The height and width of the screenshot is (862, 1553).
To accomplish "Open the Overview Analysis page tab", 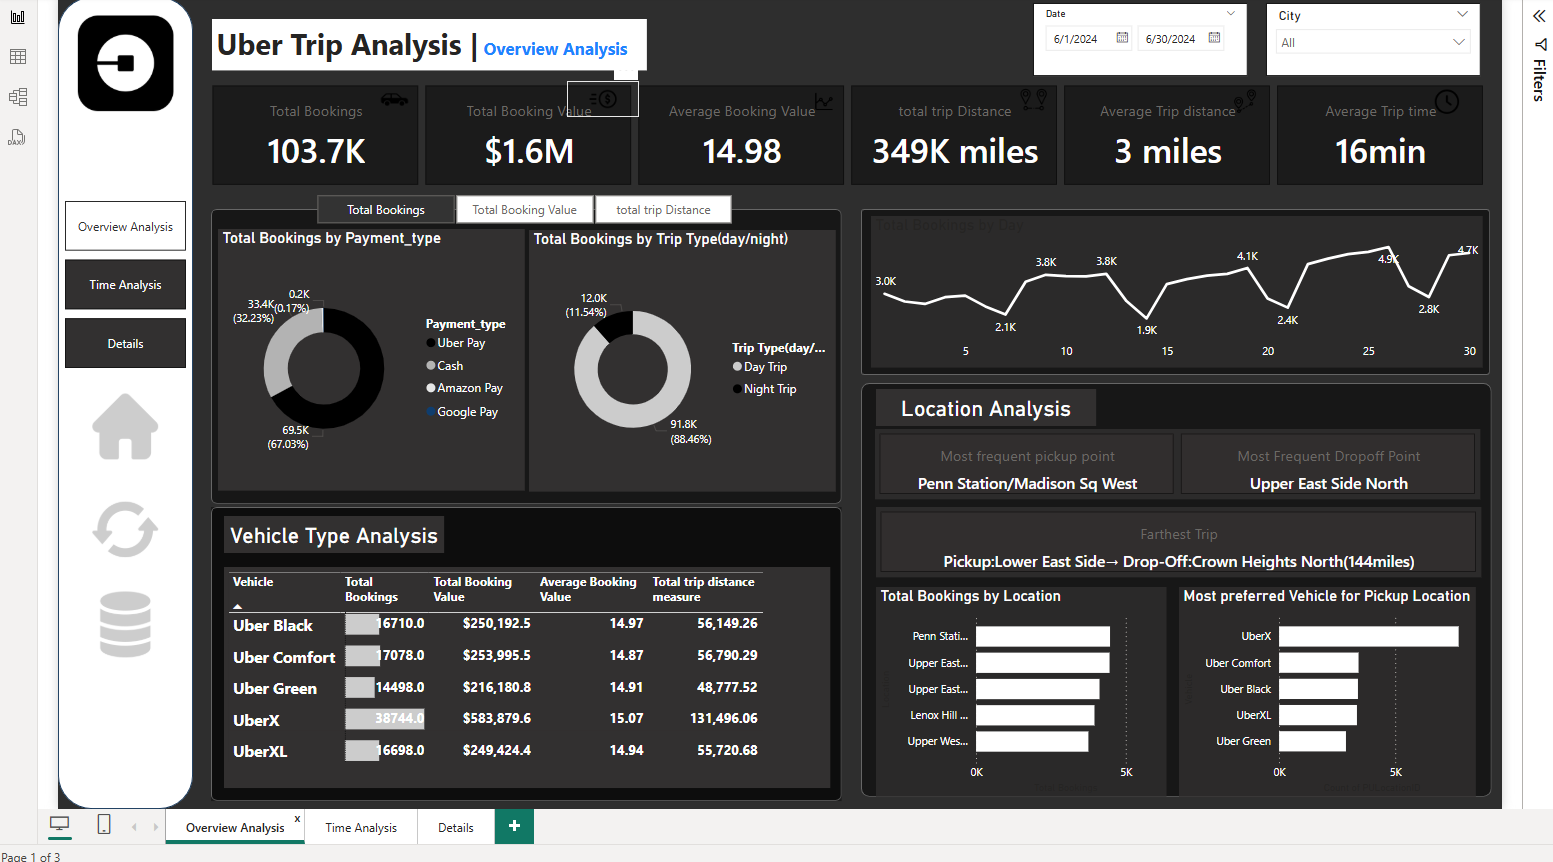I will click(235, 828).
